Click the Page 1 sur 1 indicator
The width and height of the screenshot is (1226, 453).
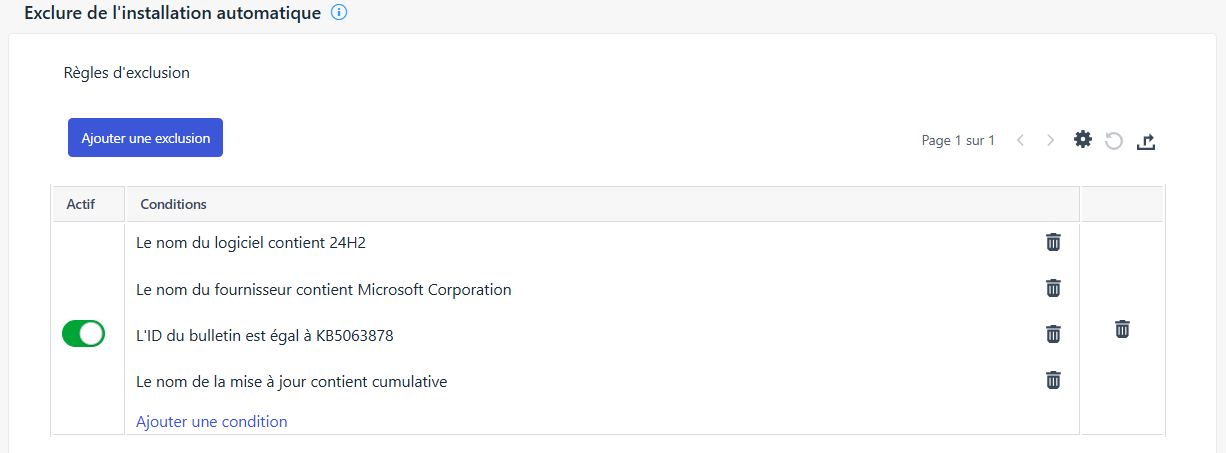[x=958, y=141]
